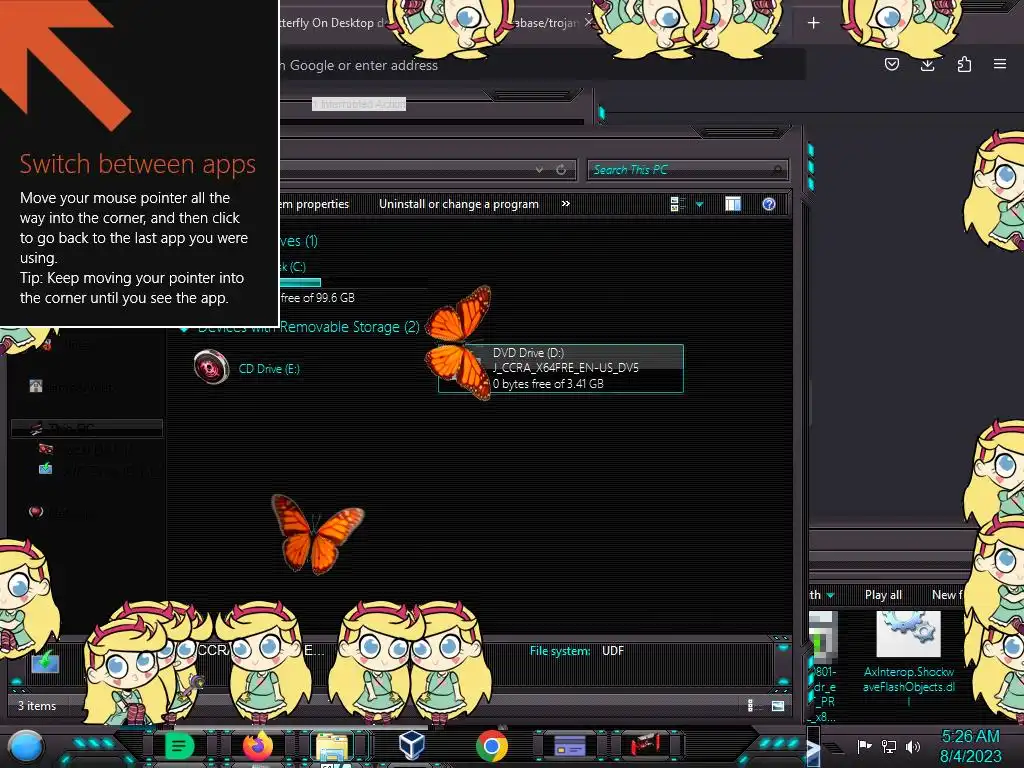Click Uninstall or change a program
This screenshot has height=768, width=1024.
click(x=458, y=204)
